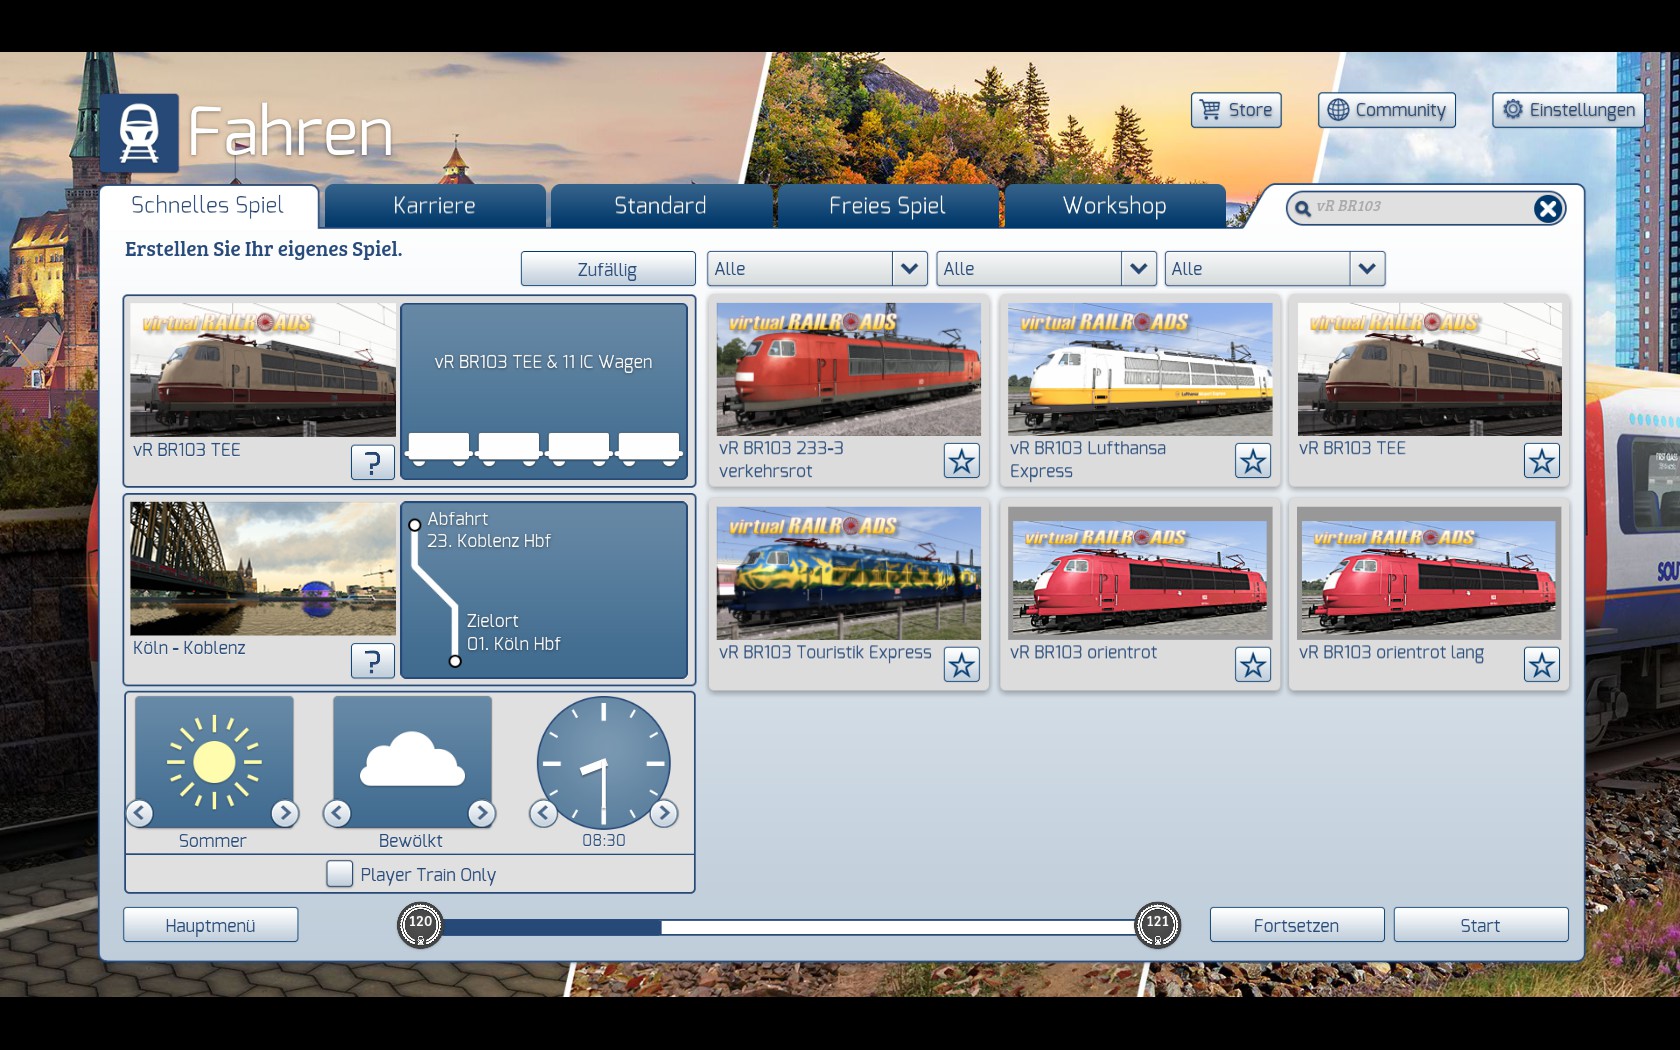Screen dimensions: 1680x1050
Task: Click the level 121 badge on progress bar
Action: coord(1157,925)
